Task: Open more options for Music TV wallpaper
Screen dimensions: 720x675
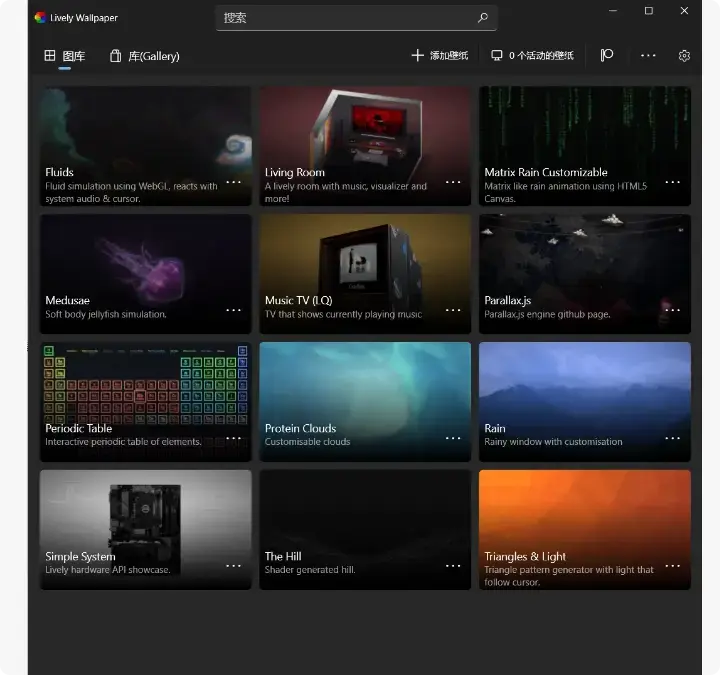Action: 453,310
